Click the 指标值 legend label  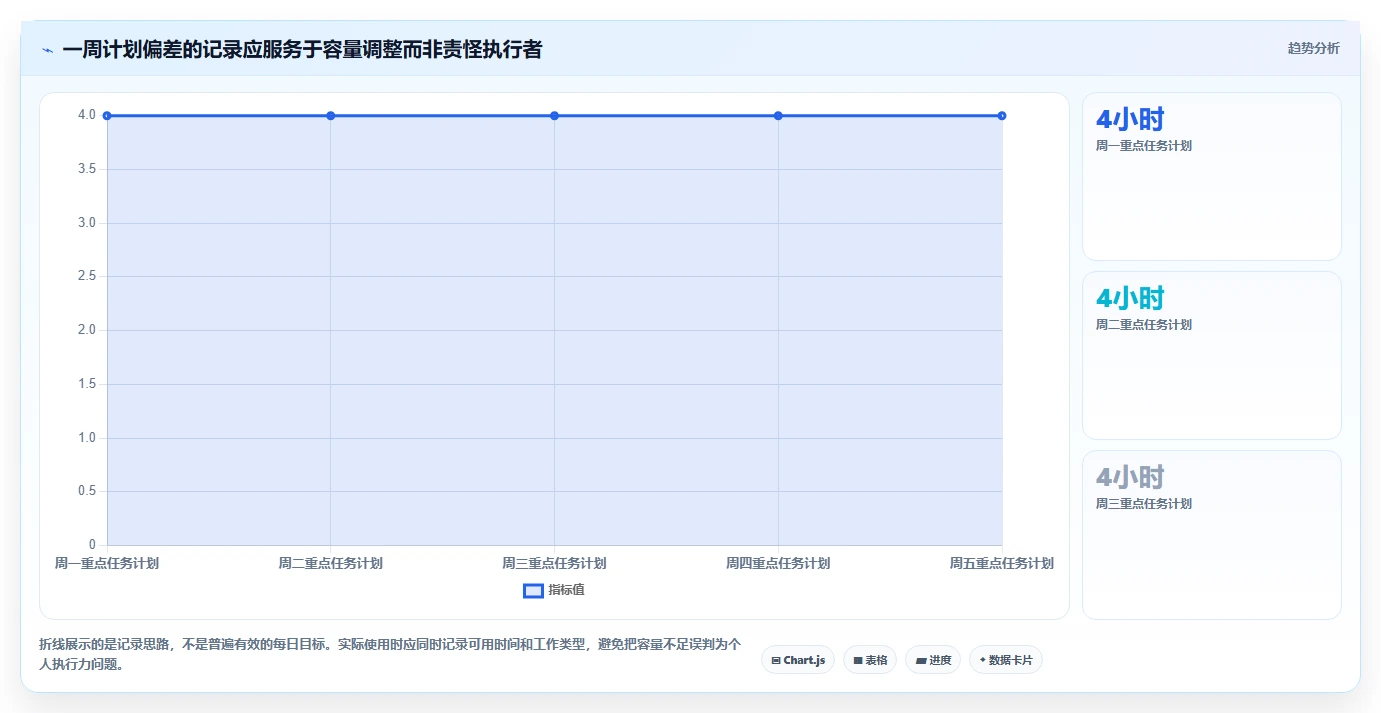coord(566,591)
